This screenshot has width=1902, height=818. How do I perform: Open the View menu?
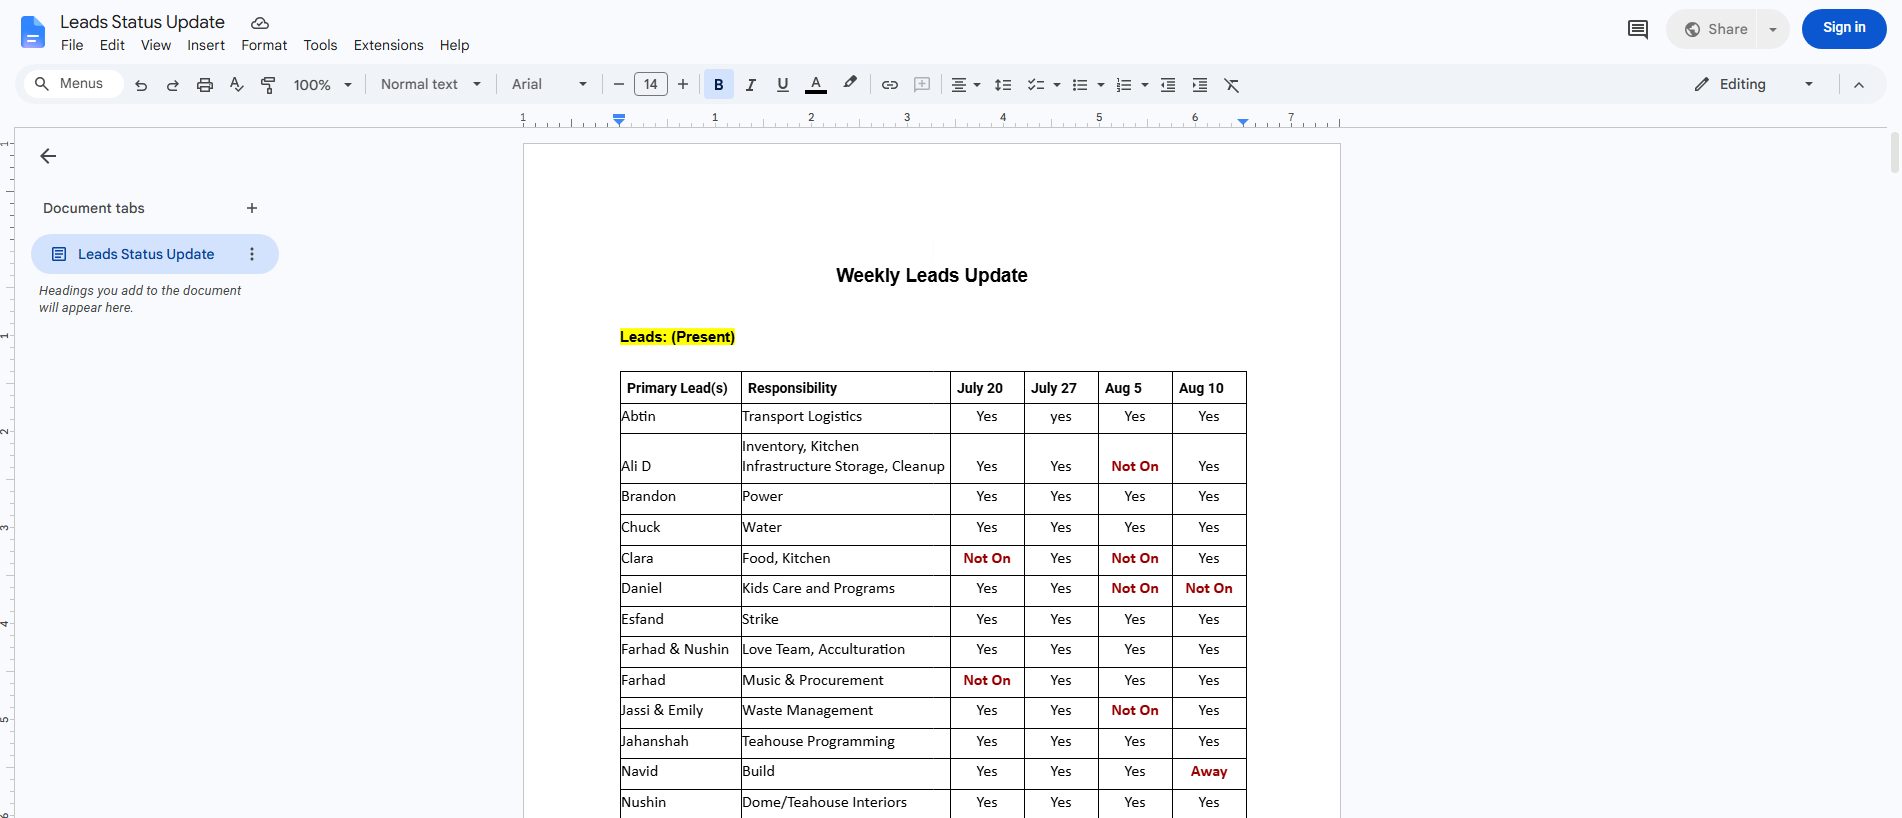click(x=156, y=45)
